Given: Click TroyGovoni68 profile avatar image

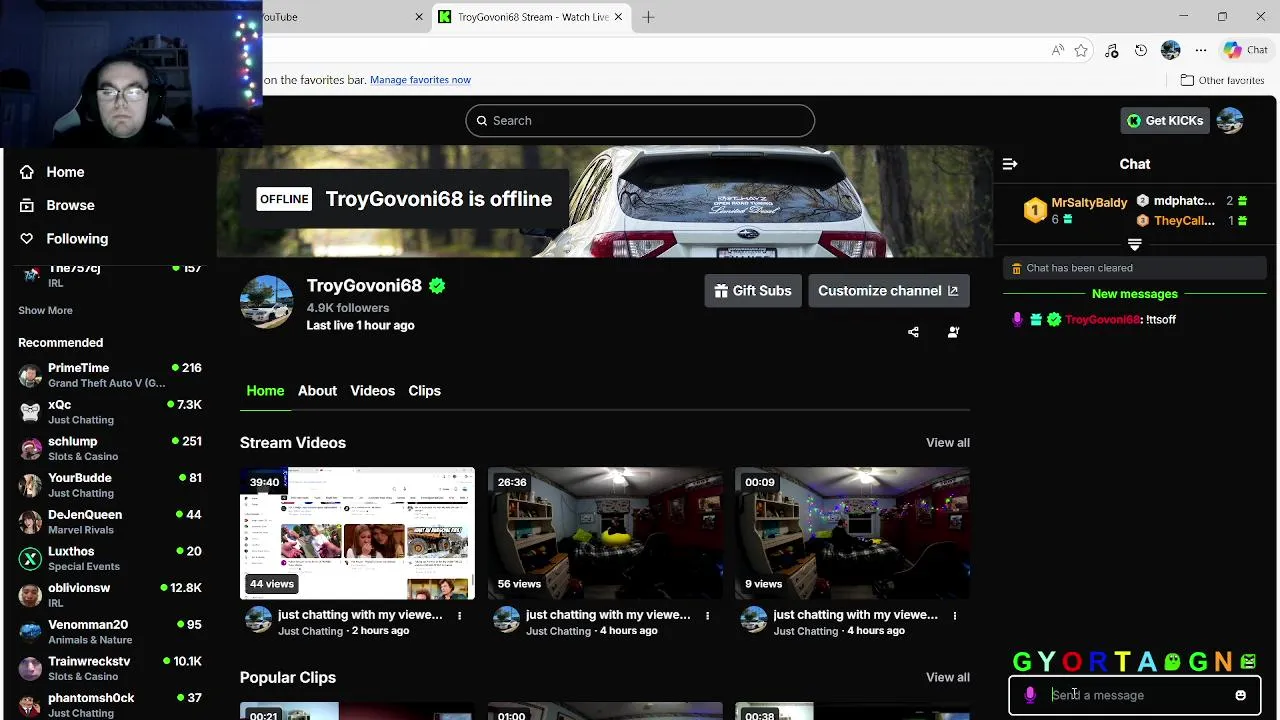Looking at the screenshot, I should (266, 302).
